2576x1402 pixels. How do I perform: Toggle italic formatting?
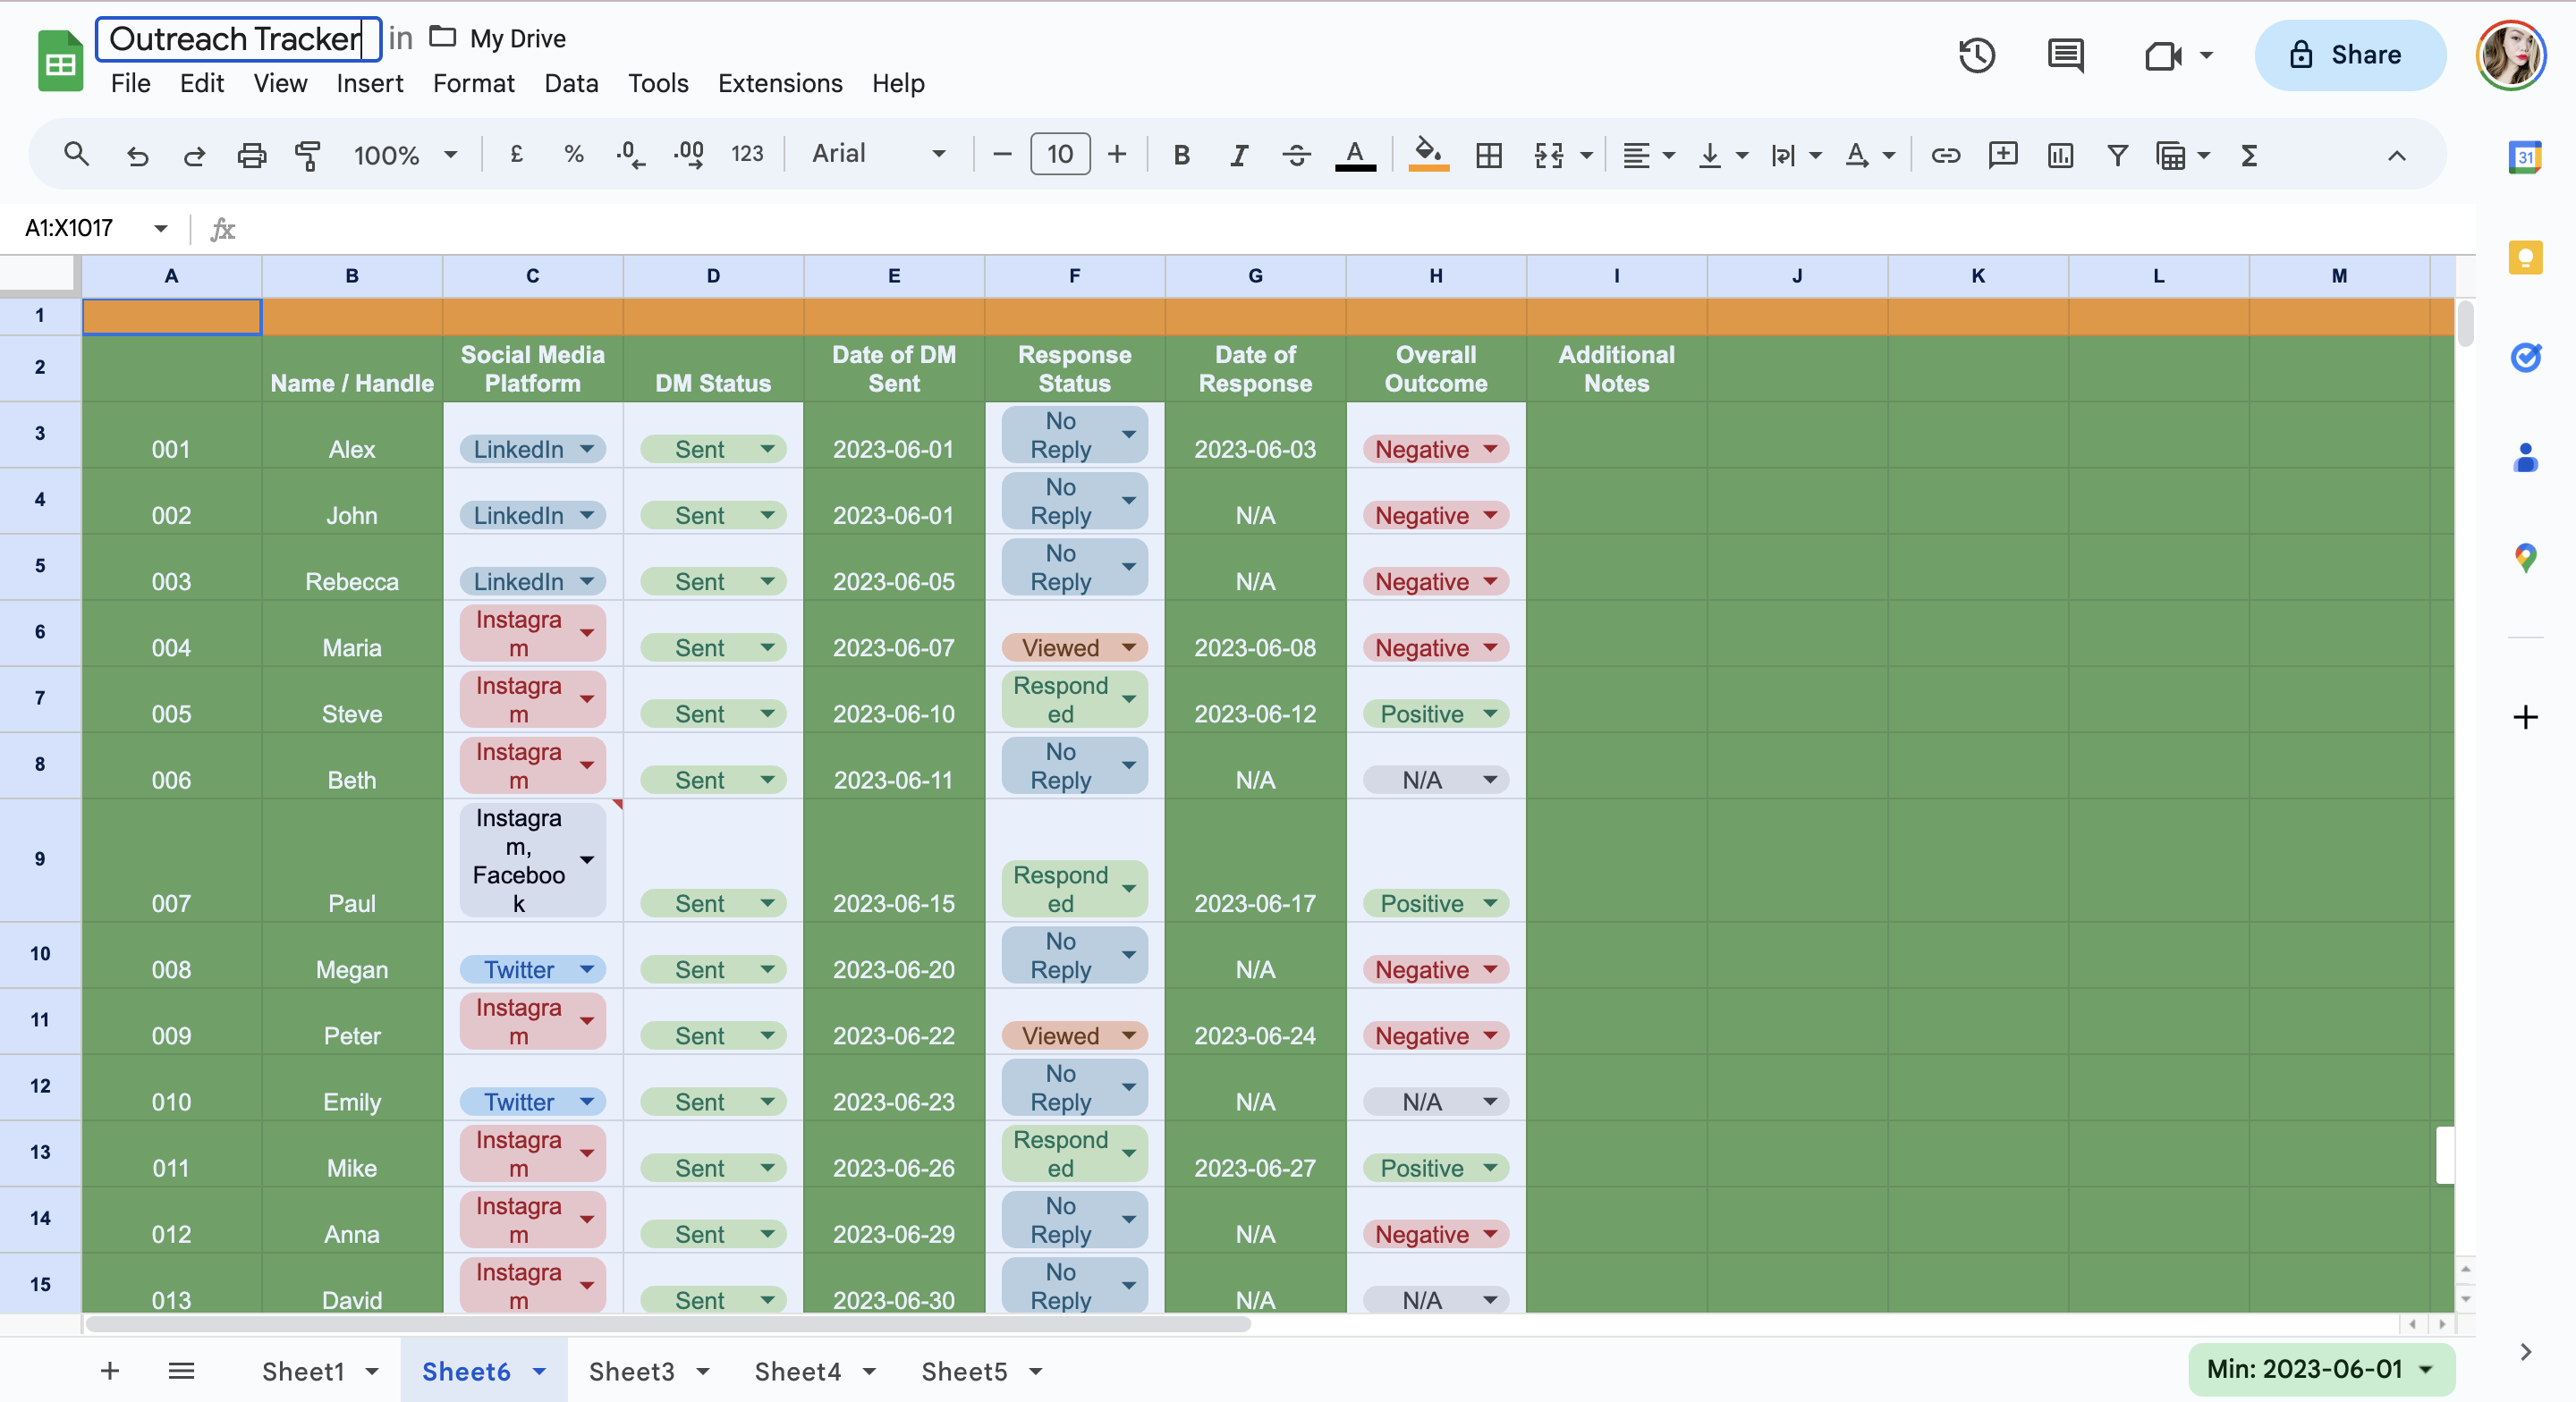click(x=1238, y=155)
